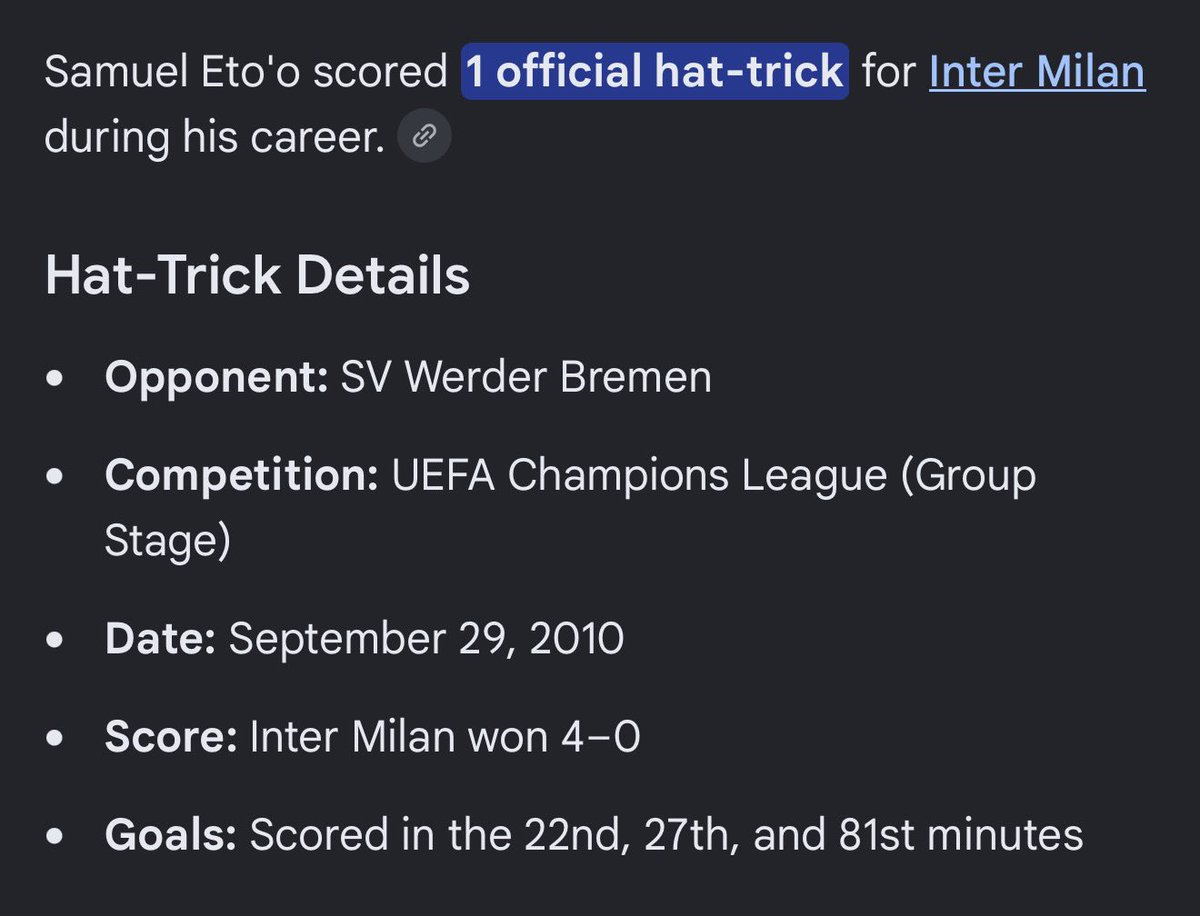Click the bold "Score:" label
The height and width of the screenshot is (916, 1200).
tap(171, 737)
